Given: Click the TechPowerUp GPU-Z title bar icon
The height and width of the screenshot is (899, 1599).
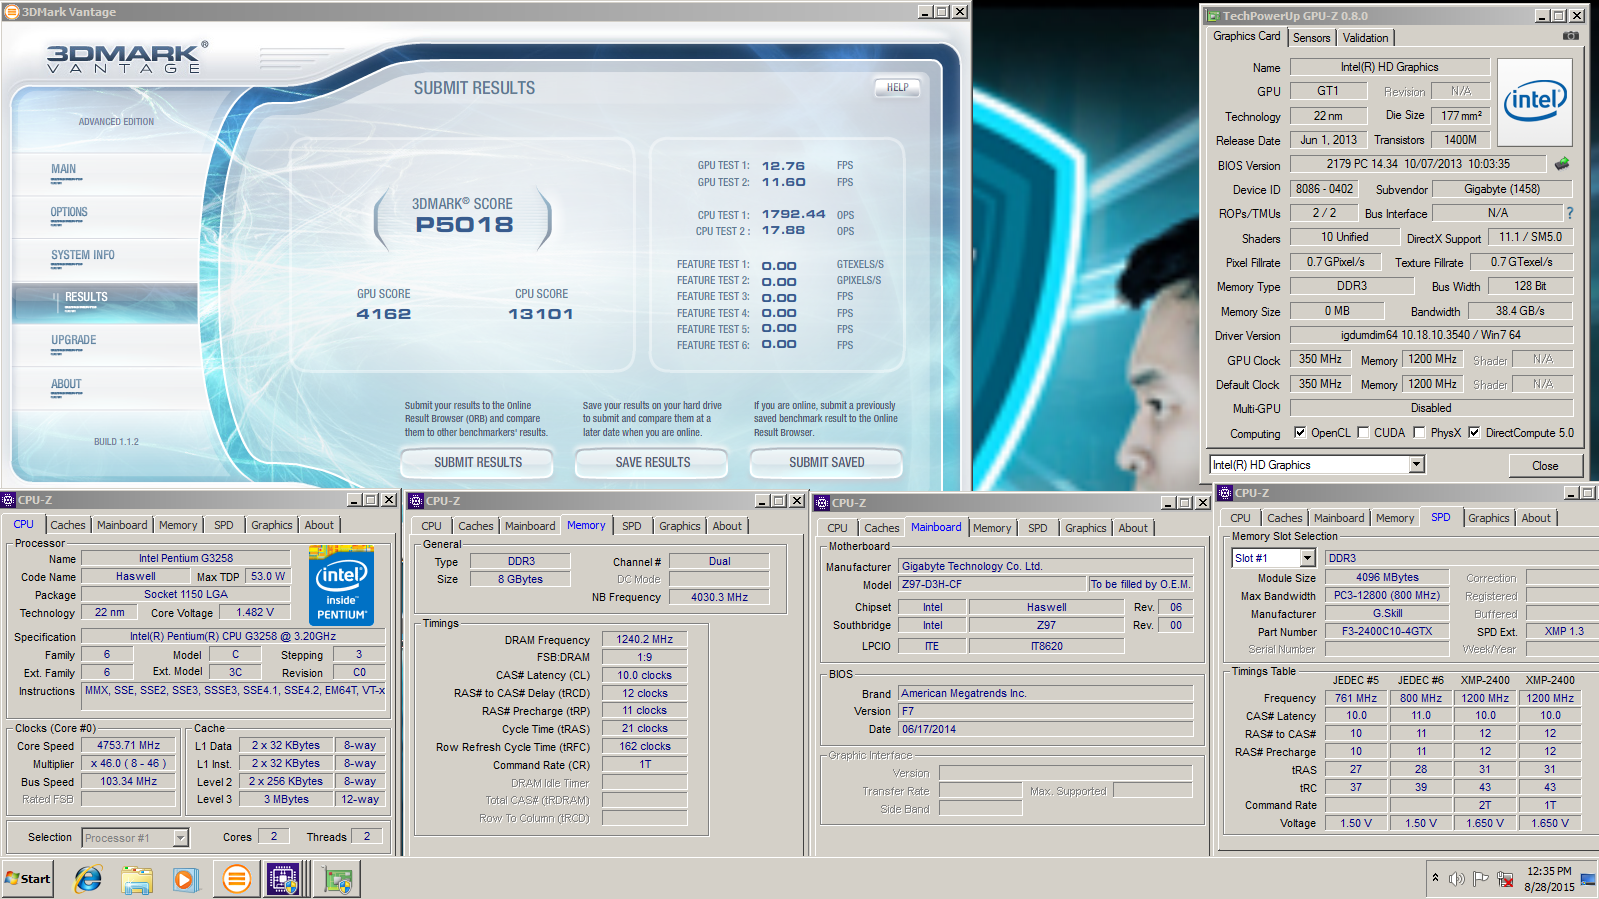Looking at the screenshot, I should pos(1213,16).
